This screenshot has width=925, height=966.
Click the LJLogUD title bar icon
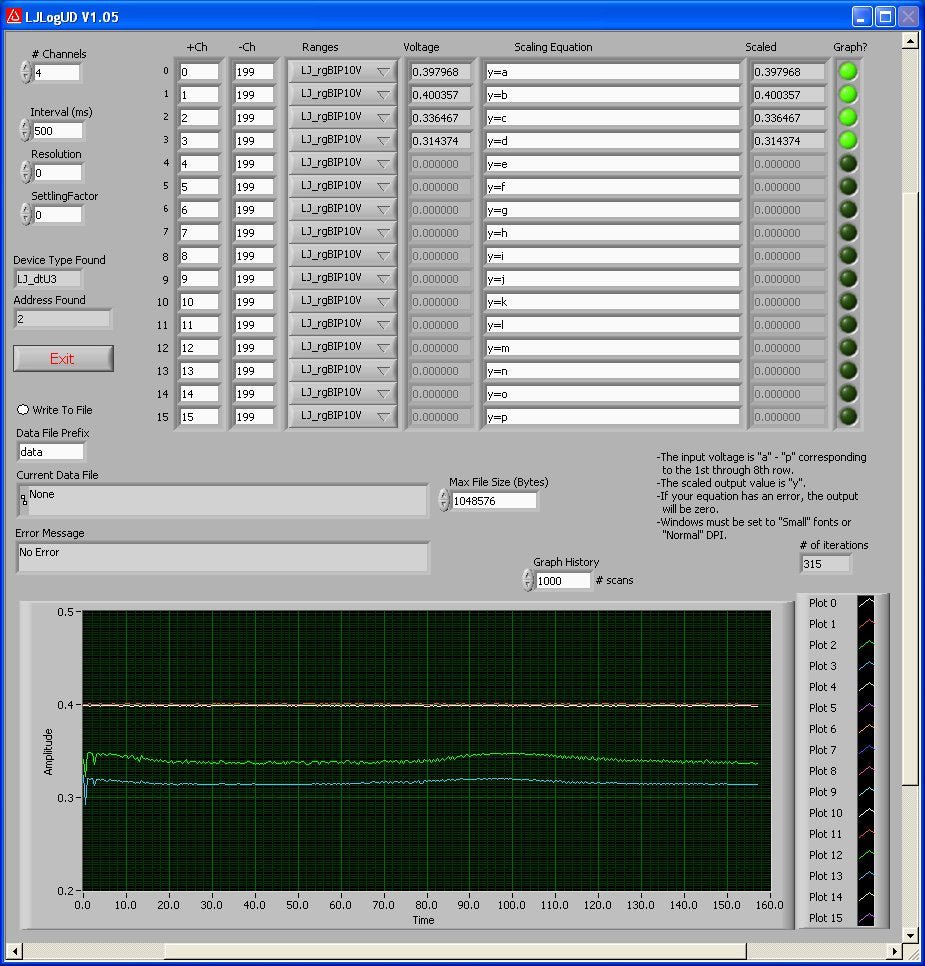click(12, 15)
